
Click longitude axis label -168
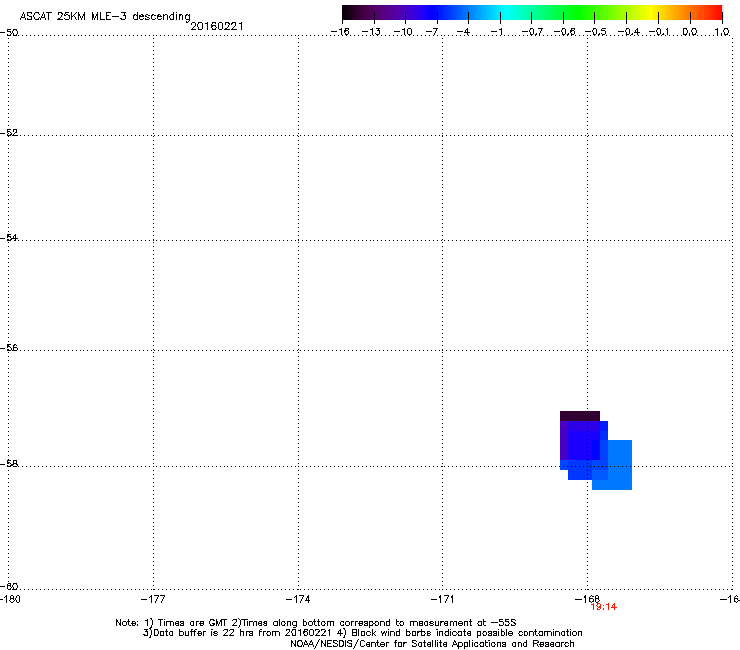point(587,599)
